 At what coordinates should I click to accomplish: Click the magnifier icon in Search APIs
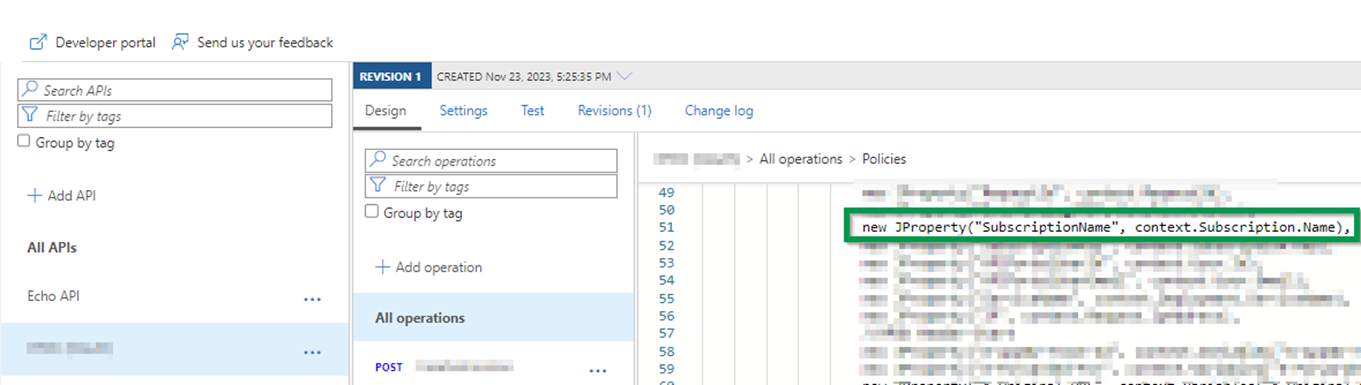click(30, 90)
